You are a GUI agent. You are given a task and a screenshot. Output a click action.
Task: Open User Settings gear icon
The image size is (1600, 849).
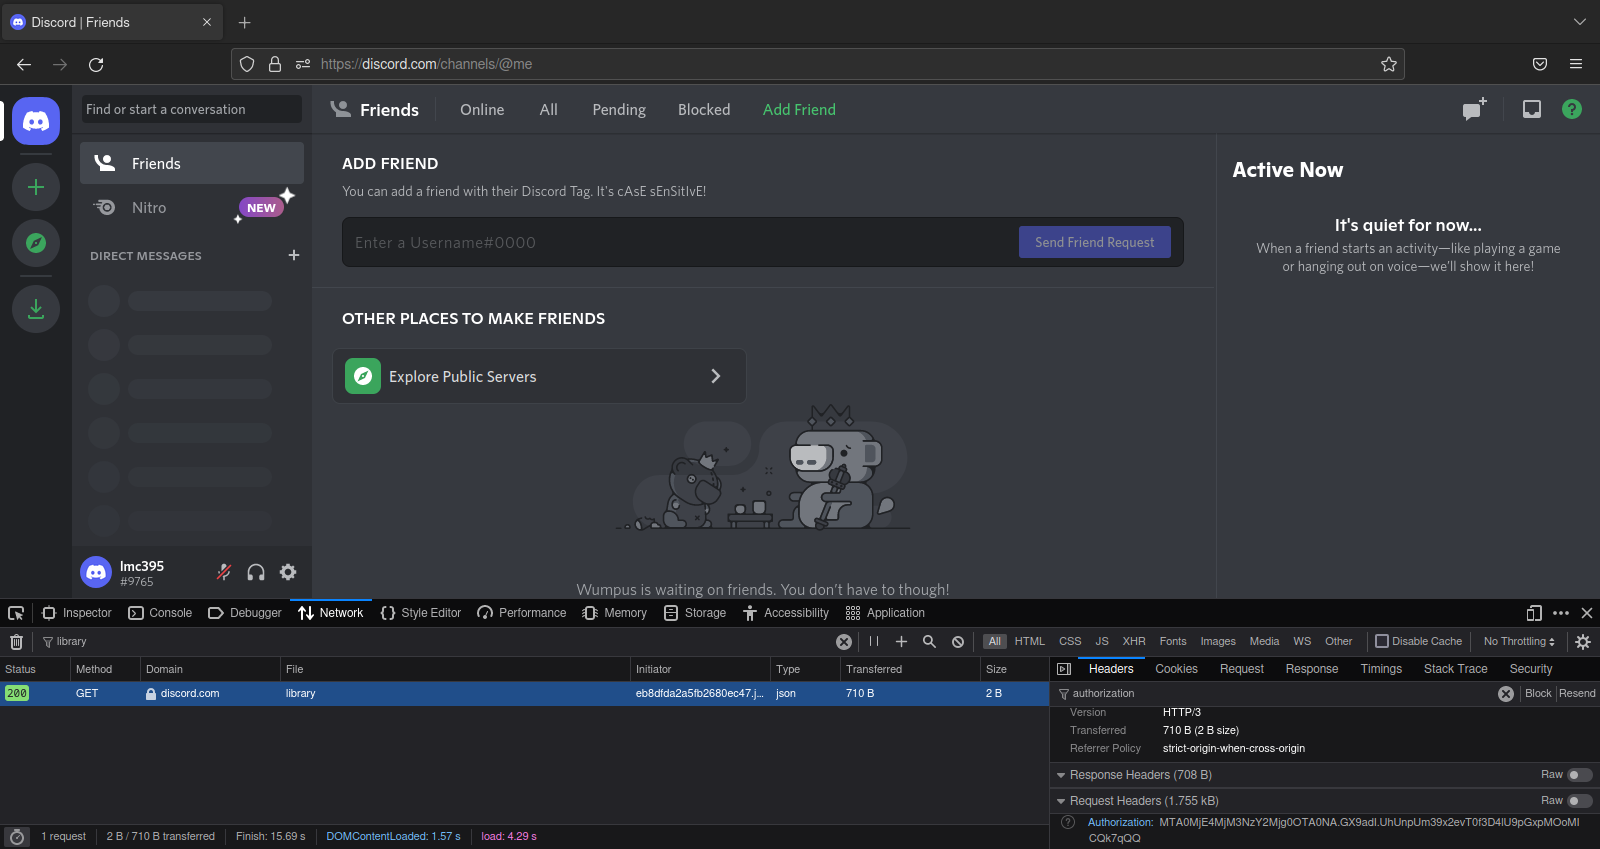click(x=288, y=572)
